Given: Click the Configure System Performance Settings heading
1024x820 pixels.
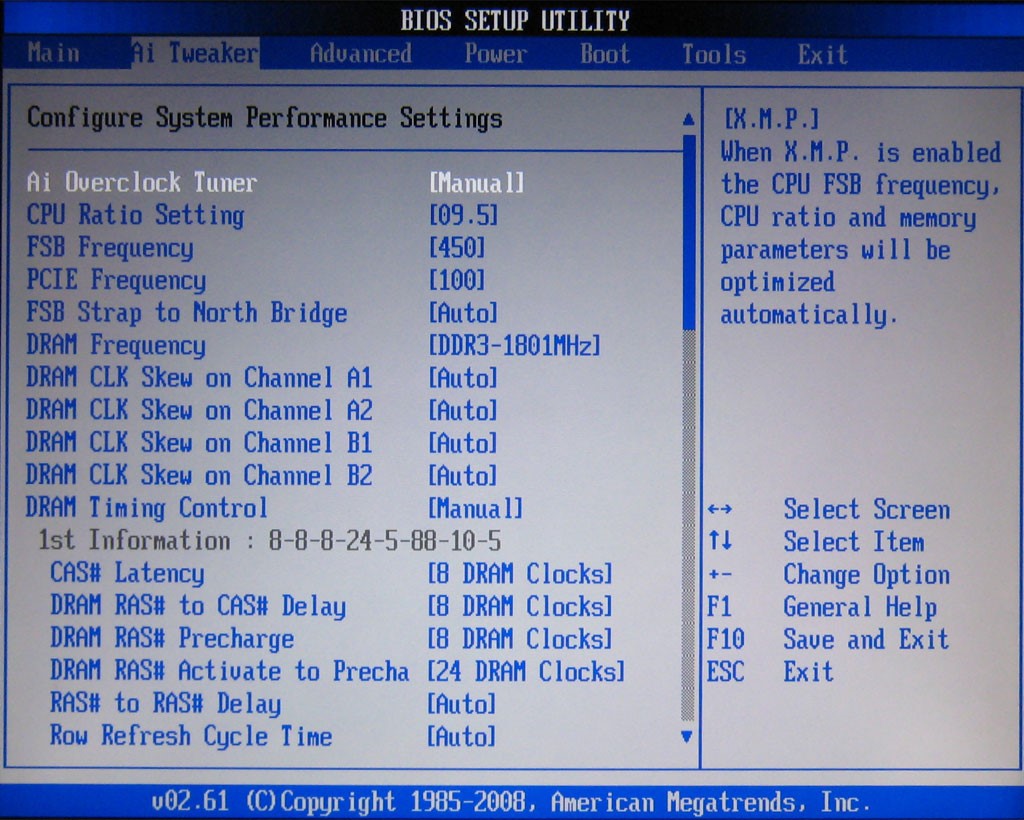Looking at the screenshot, I should point(265,118).
